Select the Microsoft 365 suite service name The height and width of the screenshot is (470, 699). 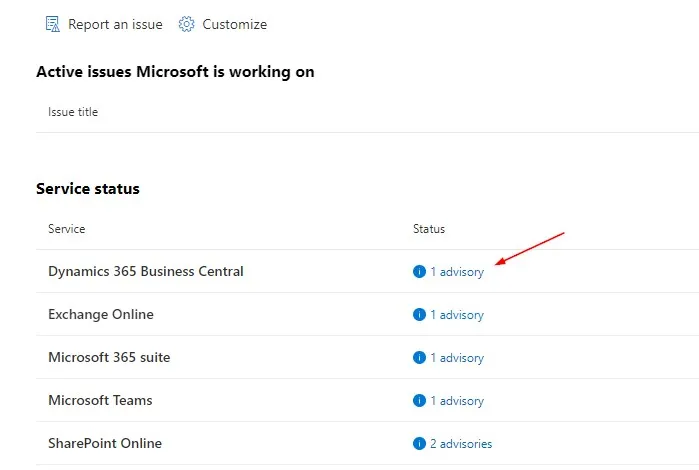tap(109, 357)
